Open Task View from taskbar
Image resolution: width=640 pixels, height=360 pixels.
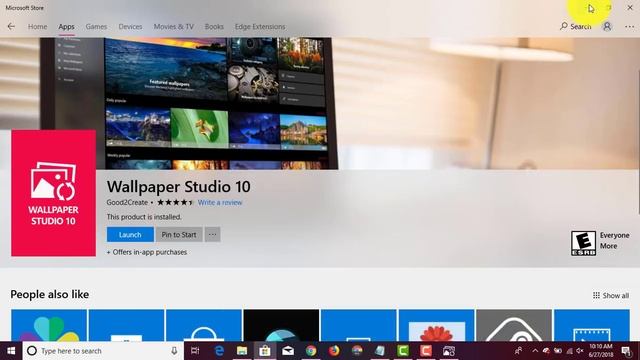(x=195, y=351)
